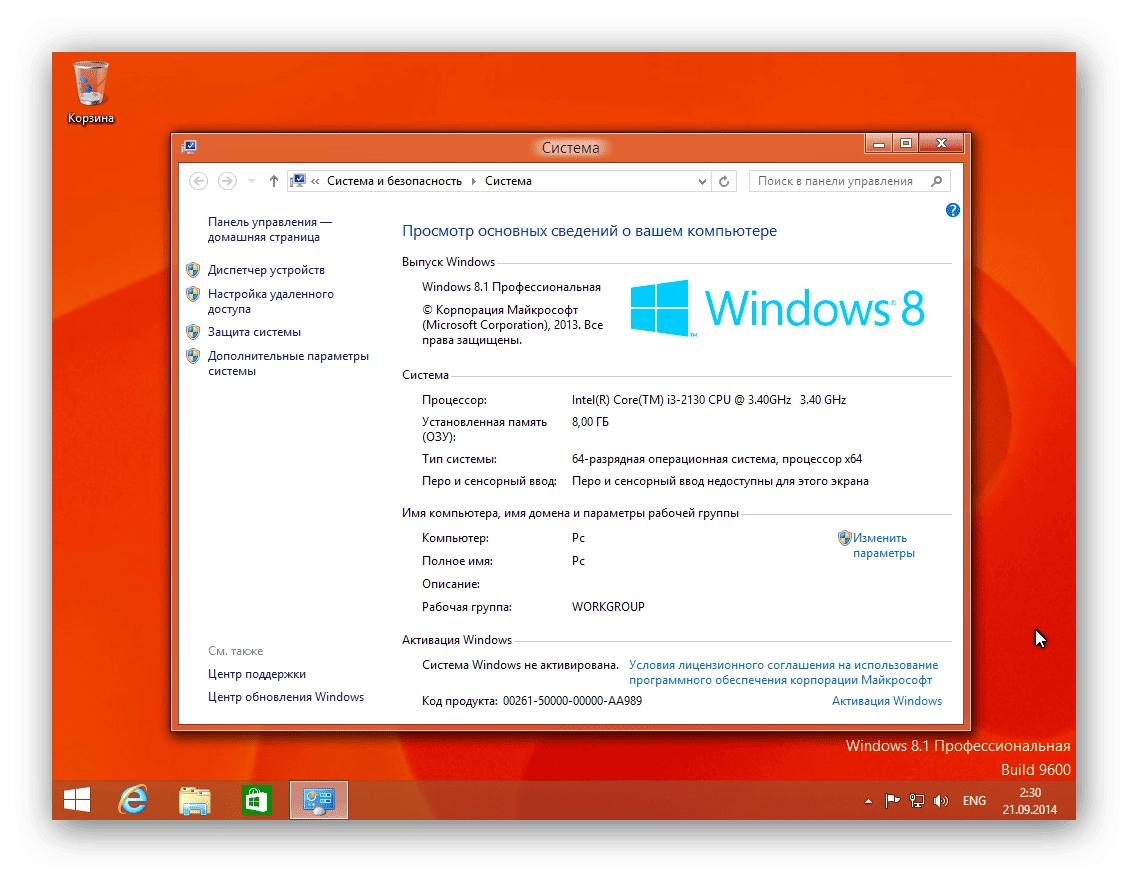Screen dimensions: 1128x872
Task: Expand the double-chevron breadcrumb overflow
Action: [315, 181]
